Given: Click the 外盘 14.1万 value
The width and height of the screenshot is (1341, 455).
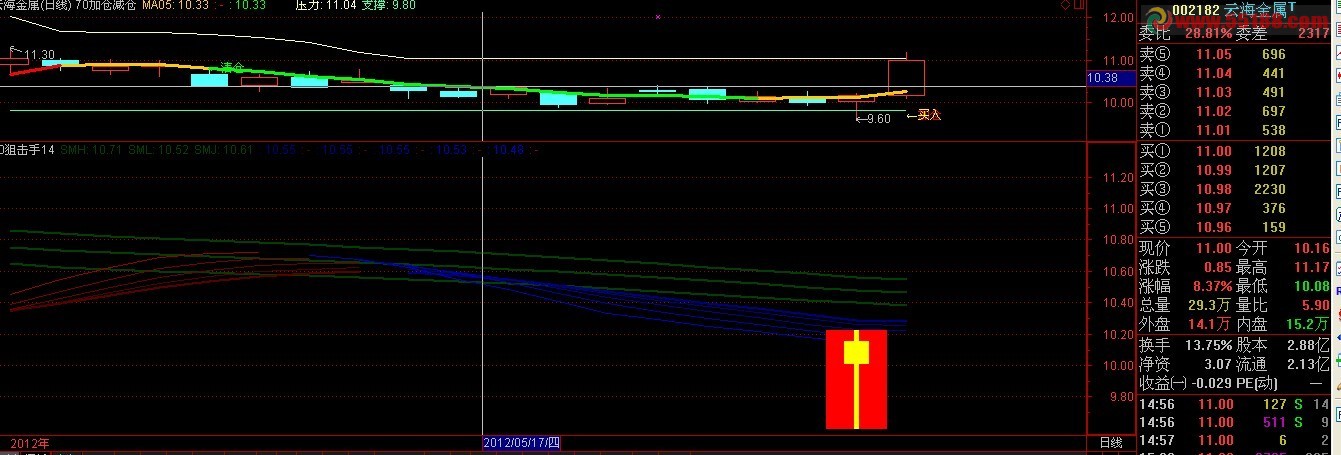Looking at the screenshot, I should [1210, 325].
